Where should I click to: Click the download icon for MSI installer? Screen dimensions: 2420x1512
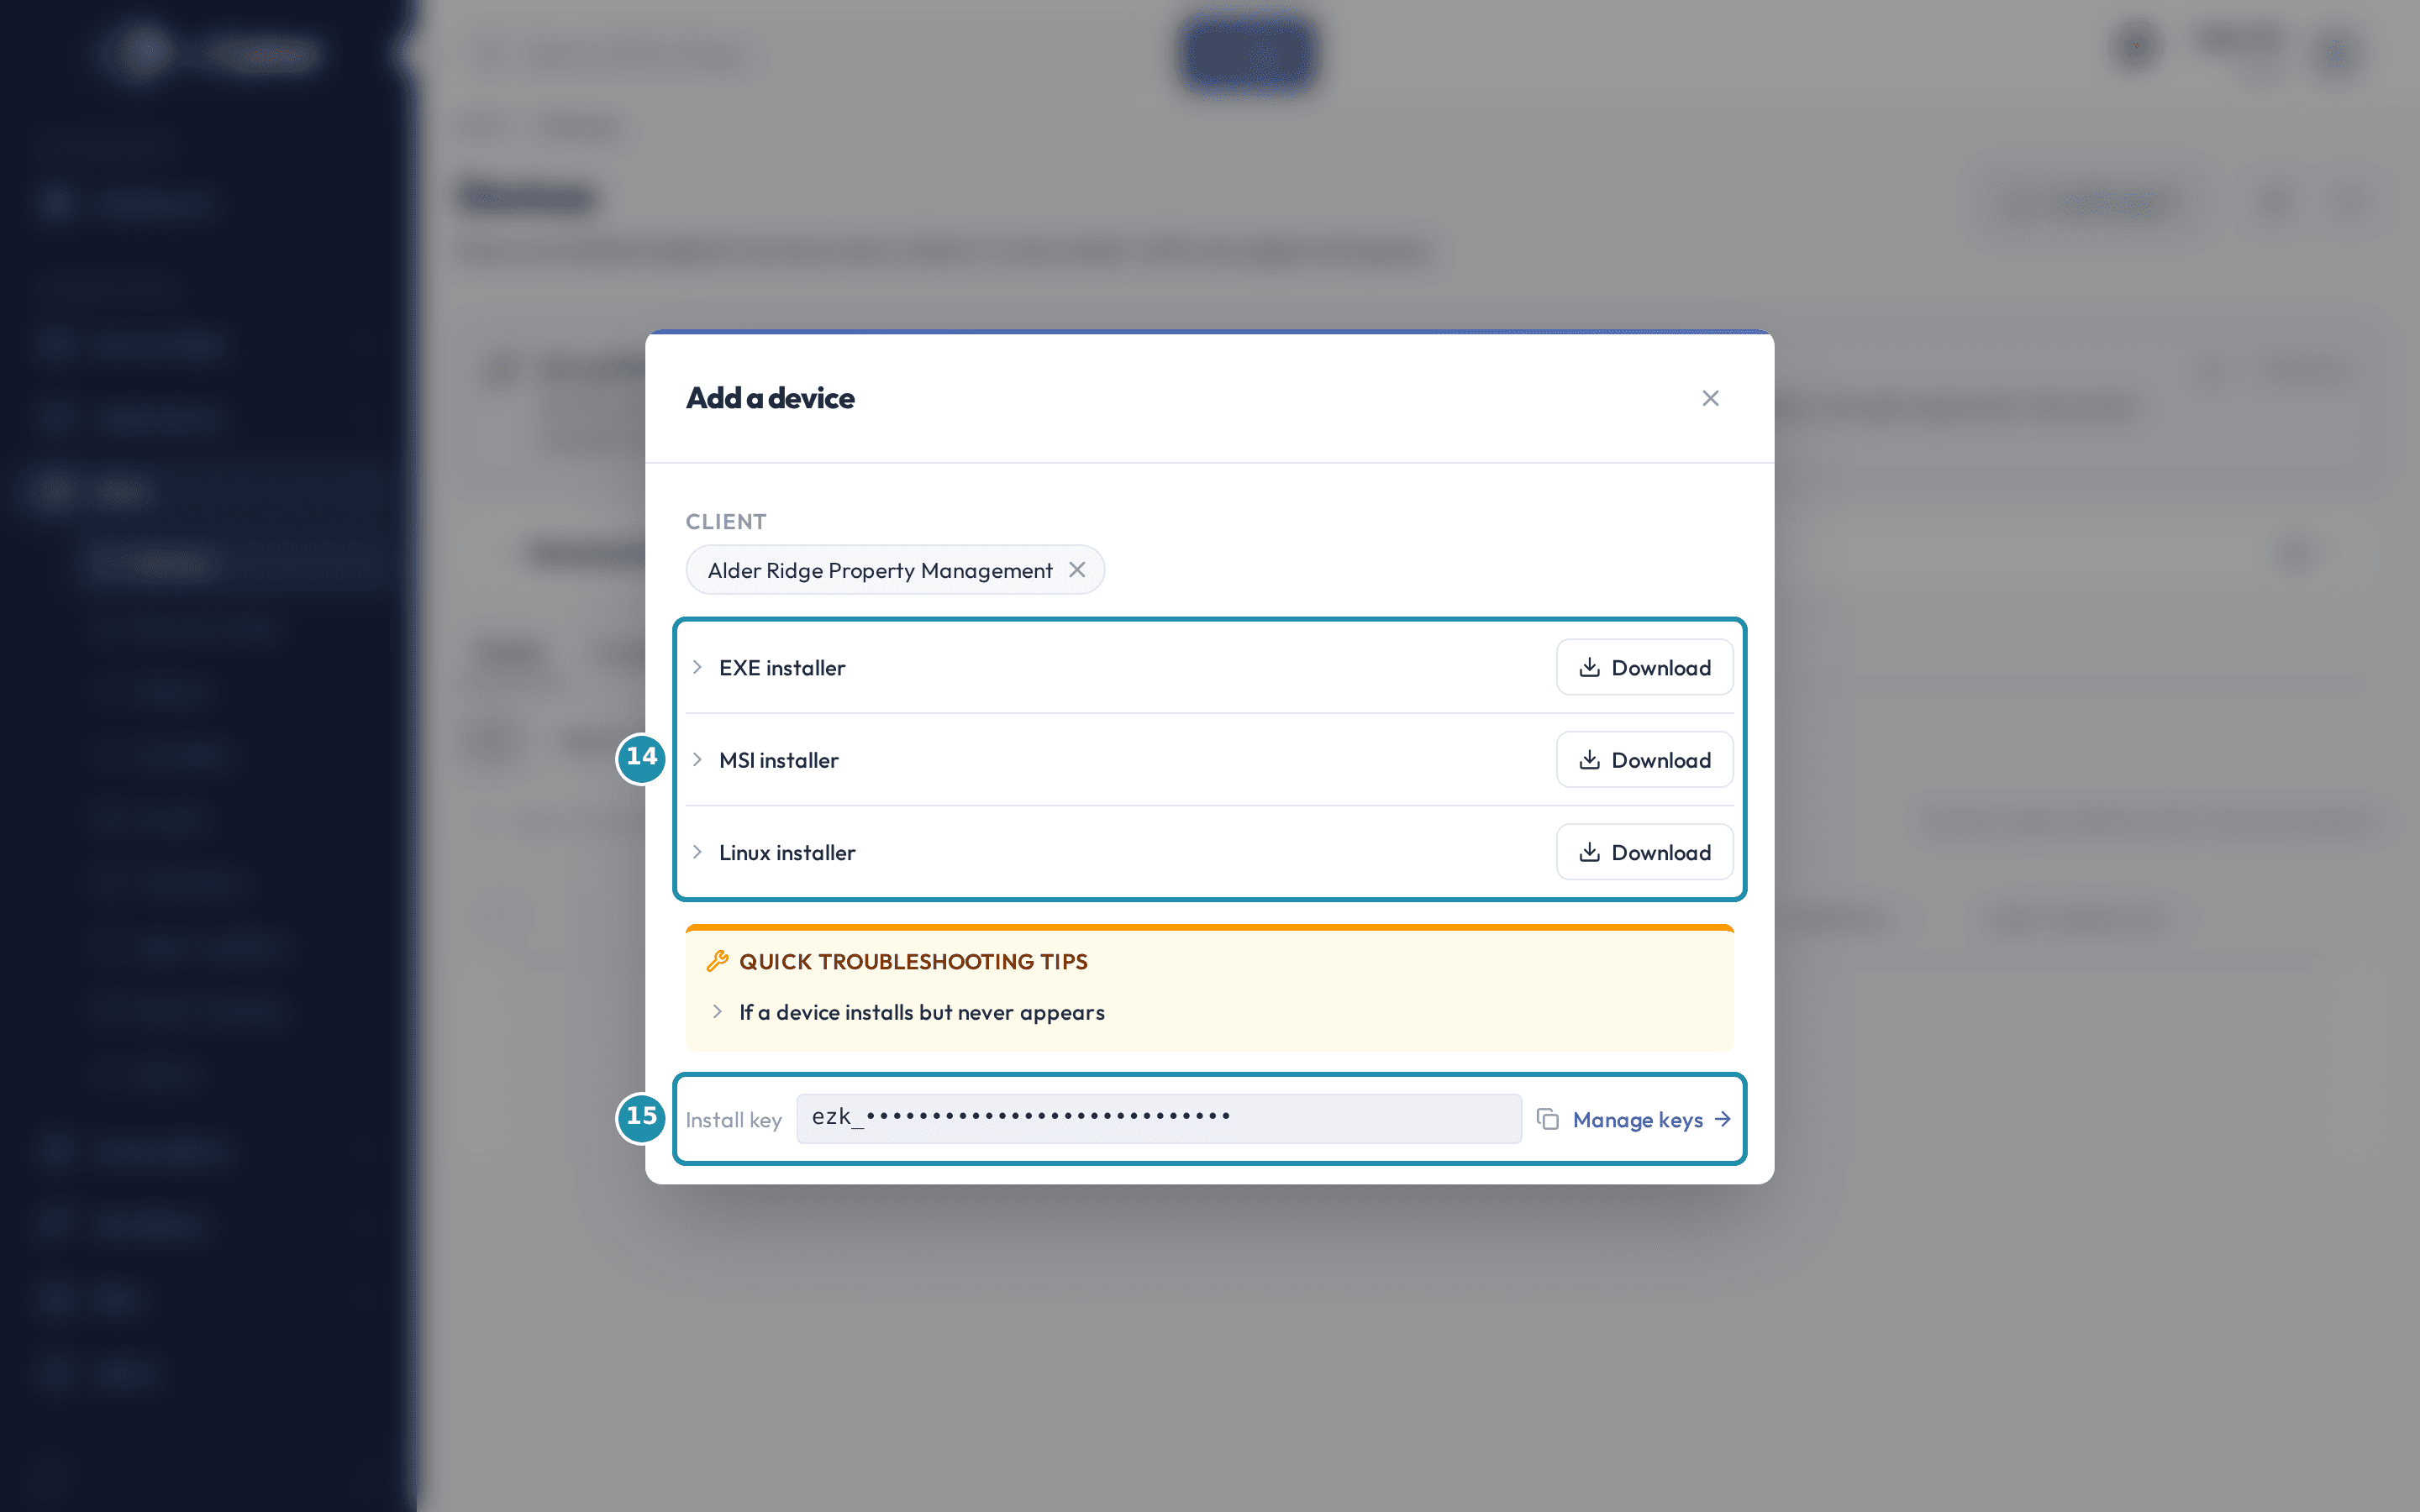[1589, 760]
